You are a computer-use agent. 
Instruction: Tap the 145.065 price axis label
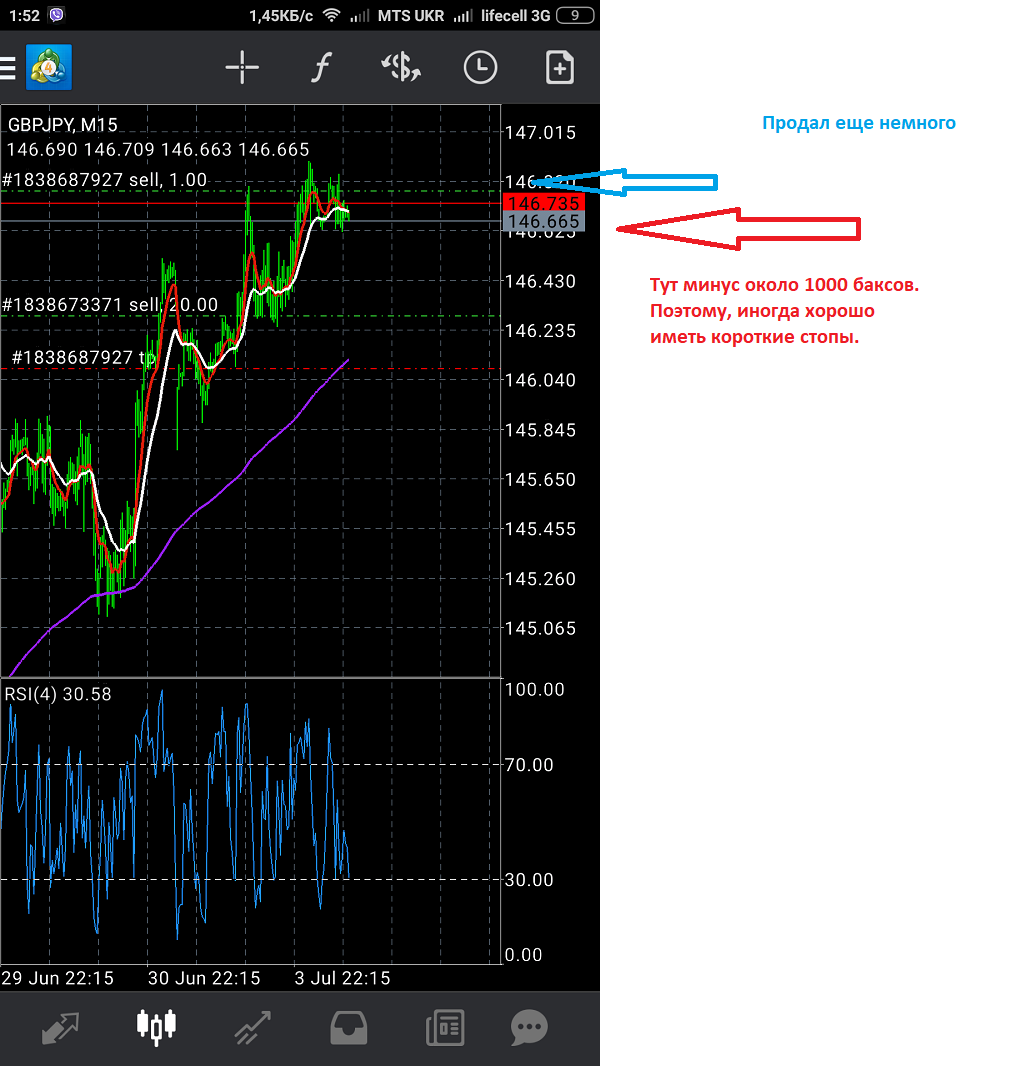click(540, 628)
